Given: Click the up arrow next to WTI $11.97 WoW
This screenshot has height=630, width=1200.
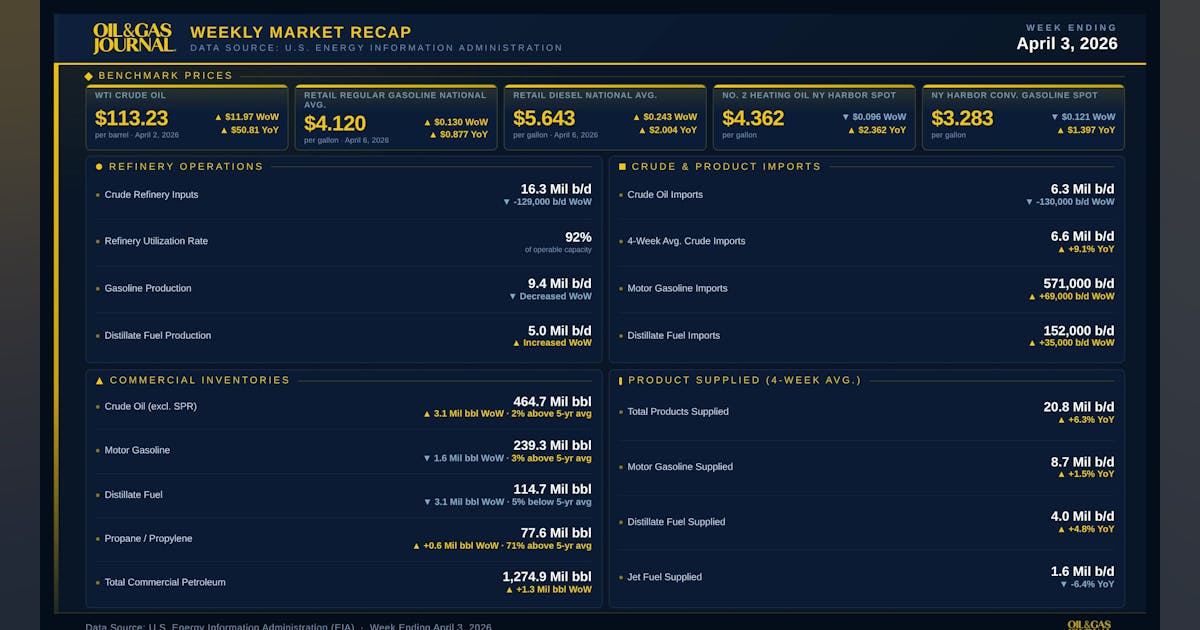Looking at the screenshot, I should [x=218, y=117].
